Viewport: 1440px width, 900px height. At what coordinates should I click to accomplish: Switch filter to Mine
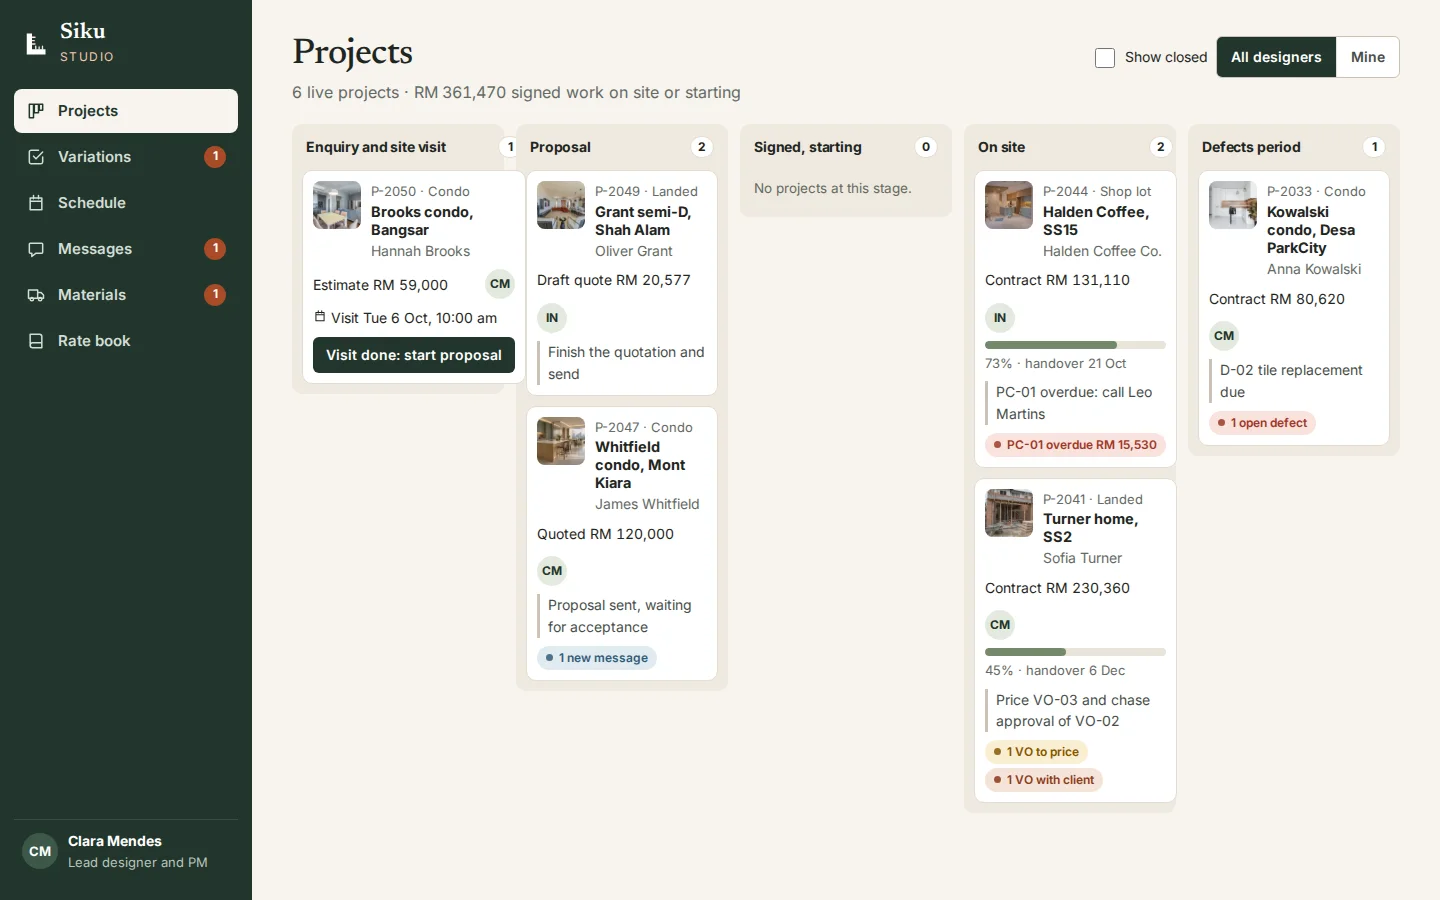1368,57
